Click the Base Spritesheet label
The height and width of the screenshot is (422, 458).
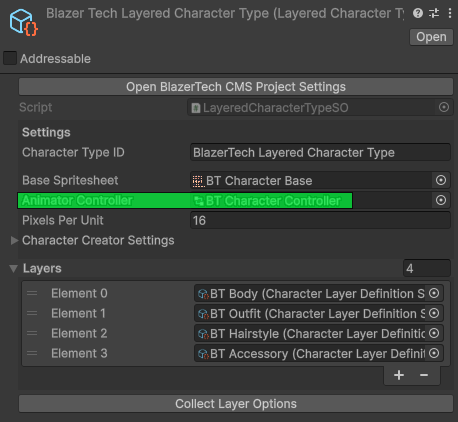(x=70, y=180)
